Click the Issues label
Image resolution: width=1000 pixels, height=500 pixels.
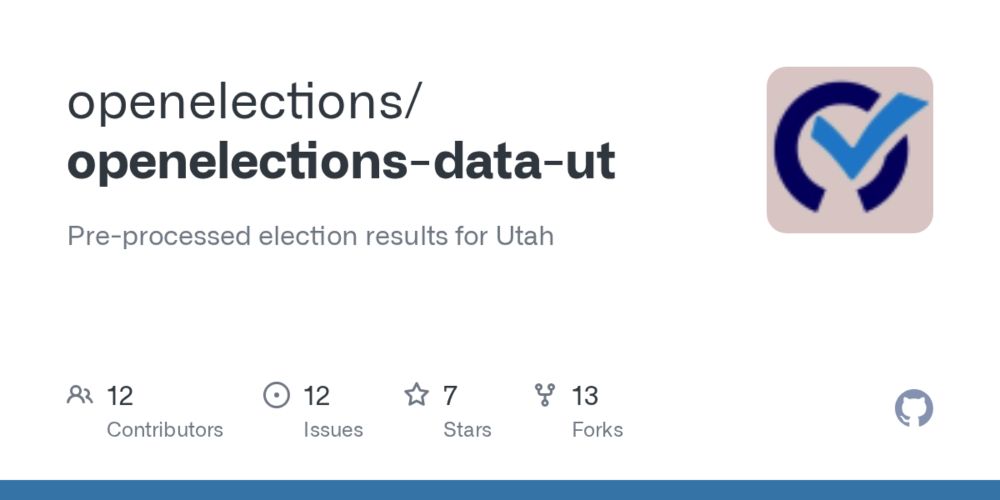(333, 430)
